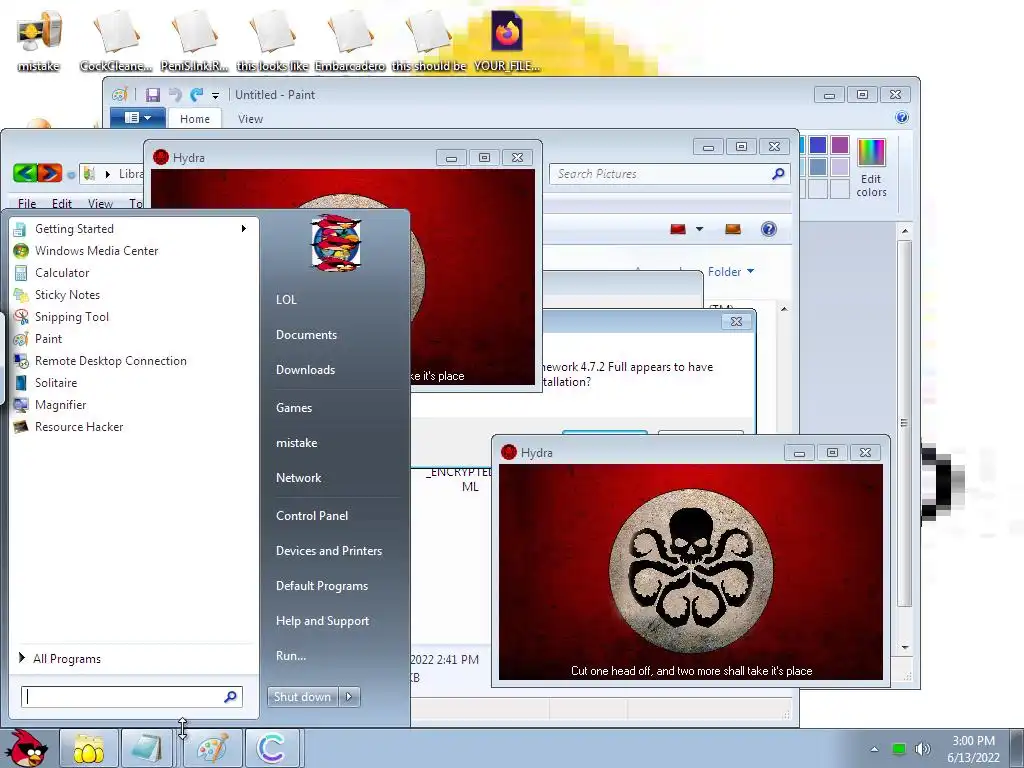Click the Shut down button
Screen dimensions: 1024x768
point(302,697)
